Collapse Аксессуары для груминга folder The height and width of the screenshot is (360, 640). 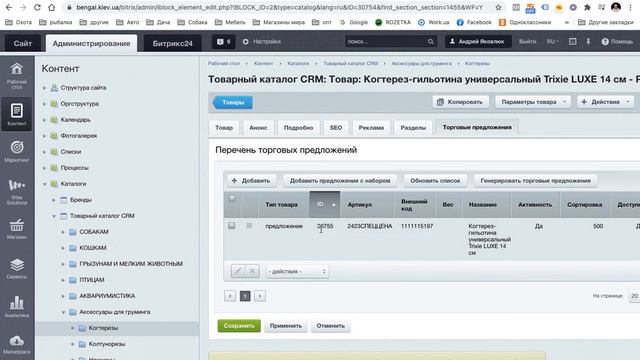point(63,312)
